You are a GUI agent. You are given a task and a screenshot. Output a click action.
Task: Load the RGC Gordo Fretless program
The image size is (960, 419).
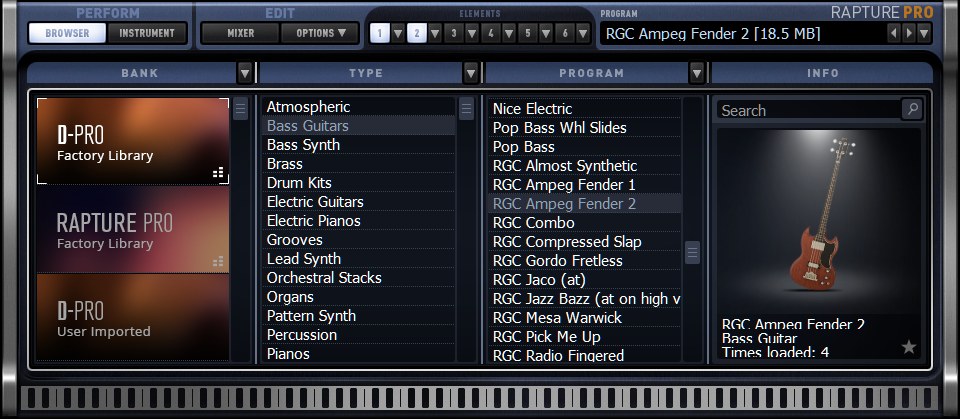pos(585,260)
